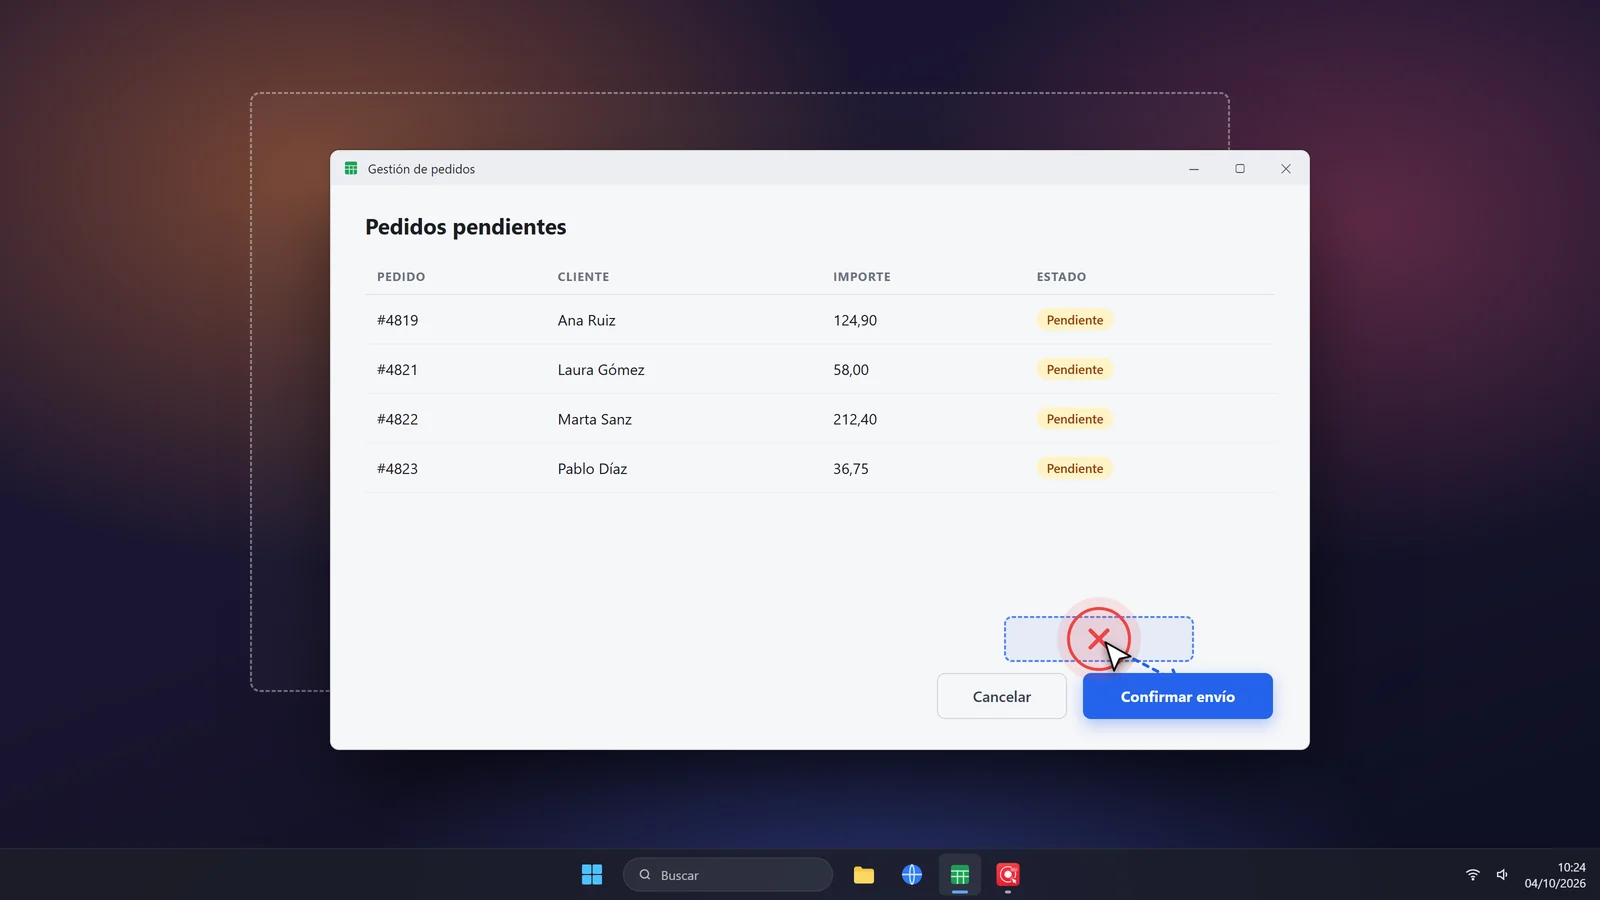Click the amount 36,75
Screen dimensions: 1600x900
click(x=851, y=469)
